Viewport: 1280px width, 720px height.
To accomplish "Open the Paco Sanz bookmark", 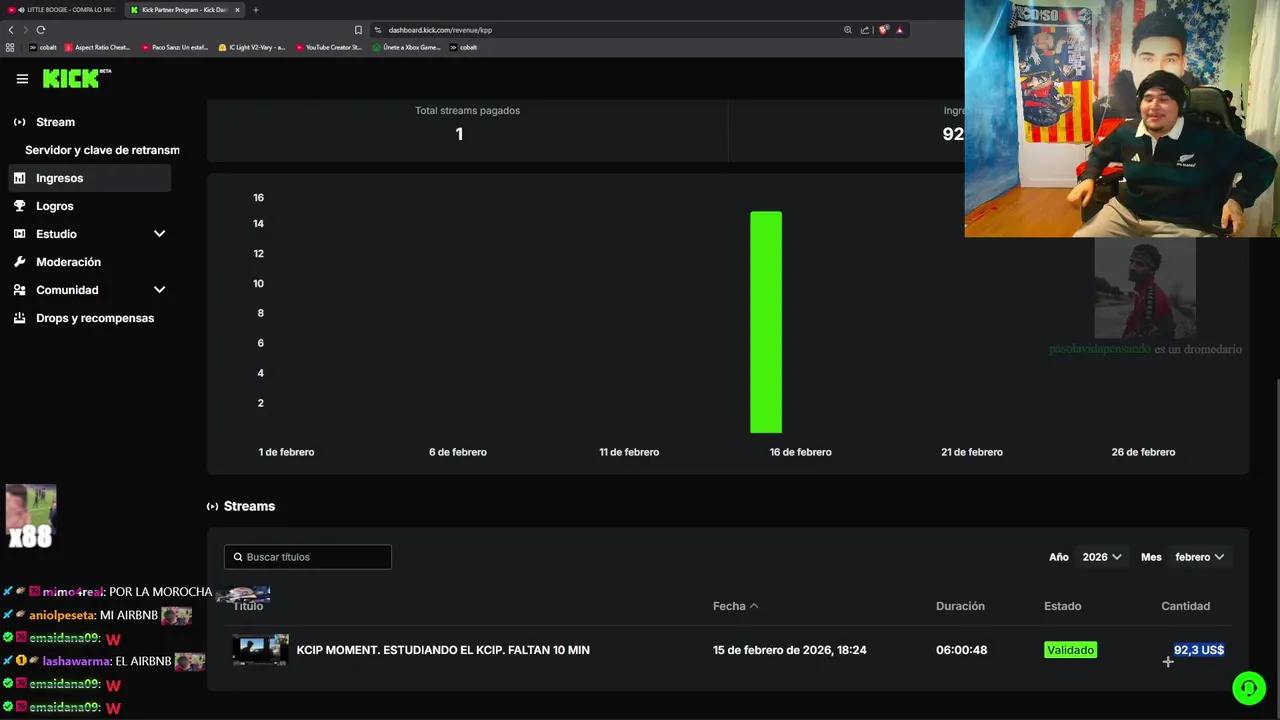I will click(x=175, y=47).
